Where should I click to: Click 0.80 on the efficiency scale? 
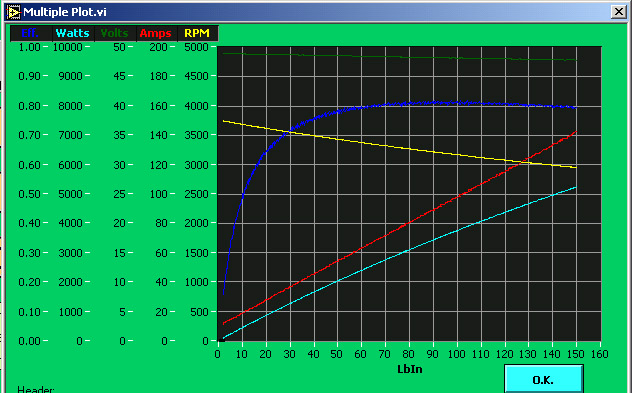click(x=29, y=106)
